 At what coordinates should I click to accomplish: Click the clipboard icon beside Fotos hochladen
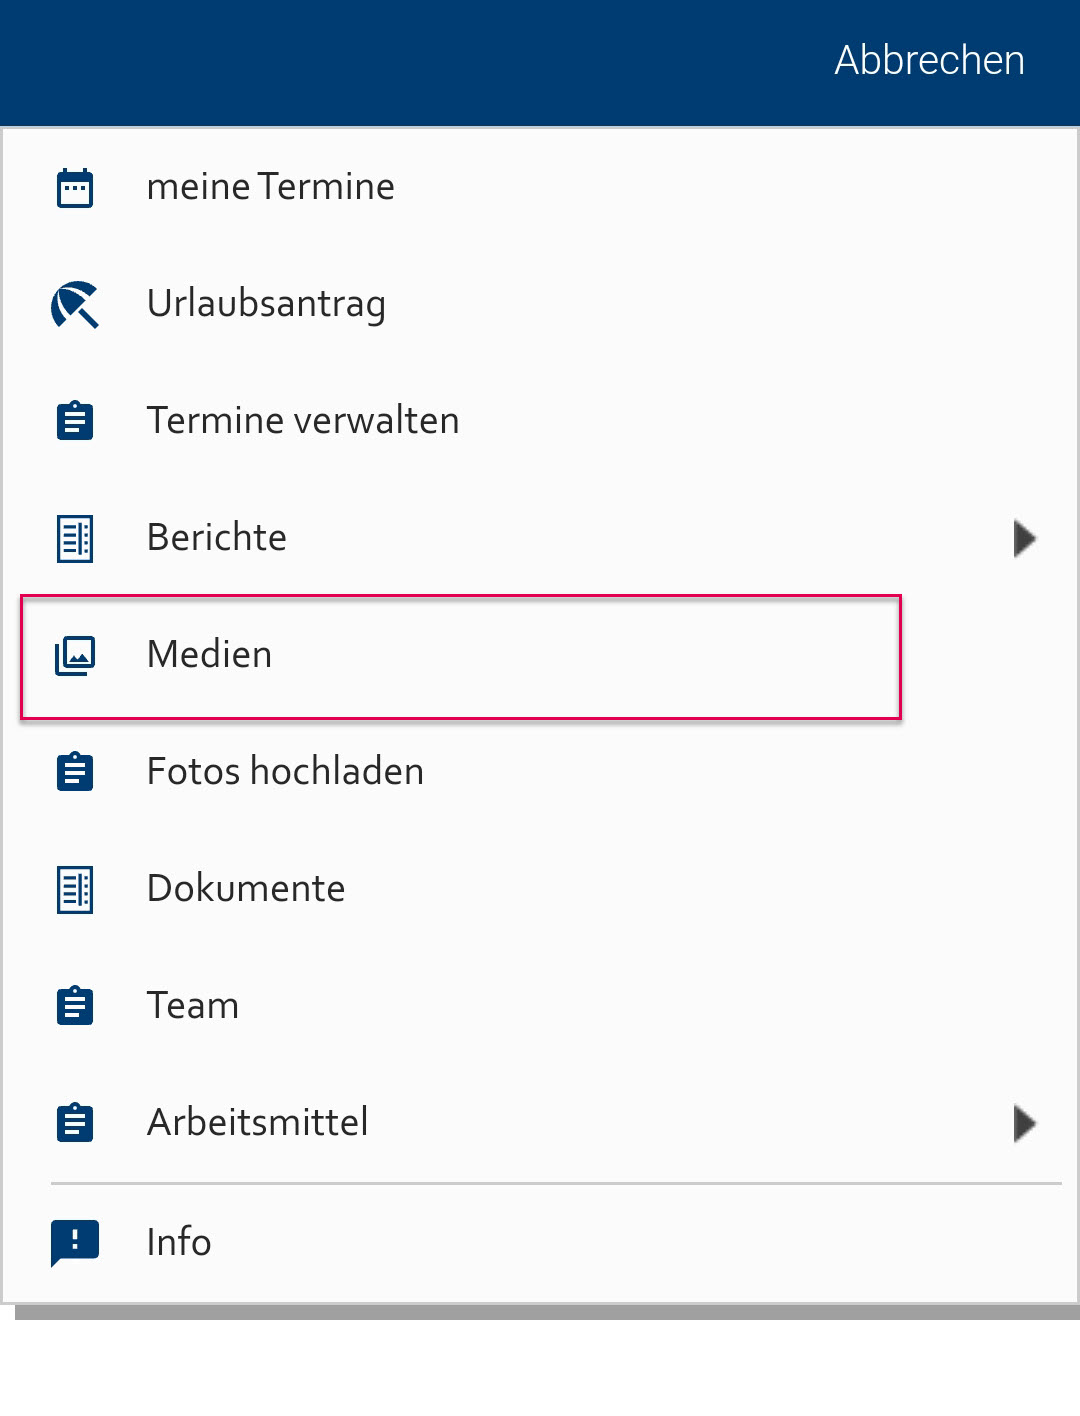(75, 772)
